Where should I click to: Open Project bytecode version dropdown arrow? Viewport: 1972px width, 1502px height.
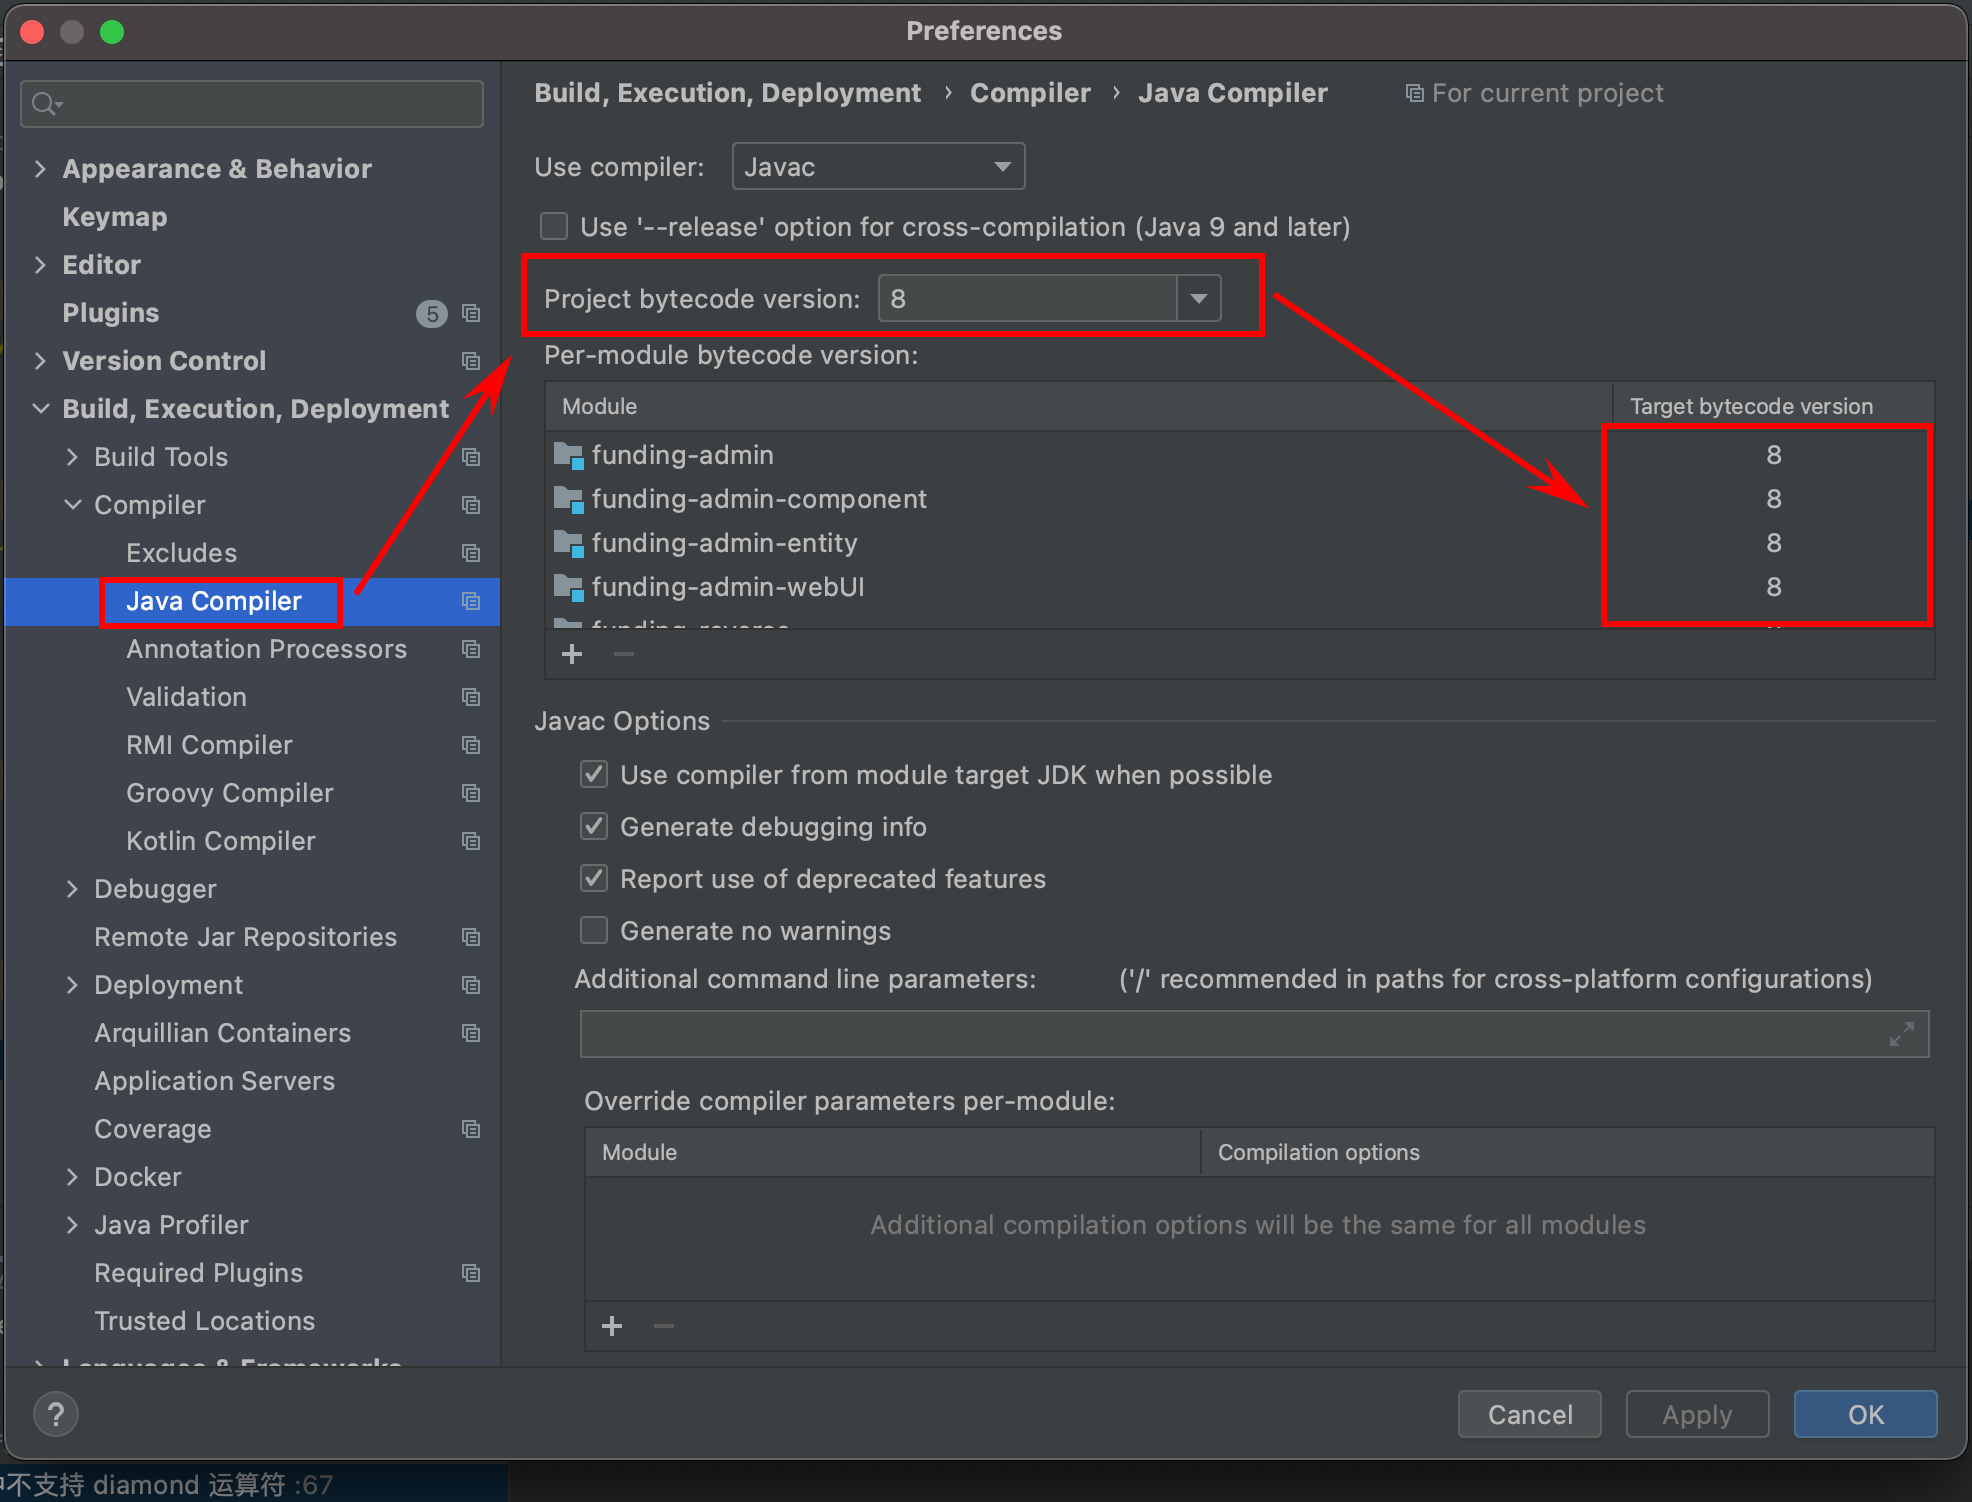[1198, 298]
